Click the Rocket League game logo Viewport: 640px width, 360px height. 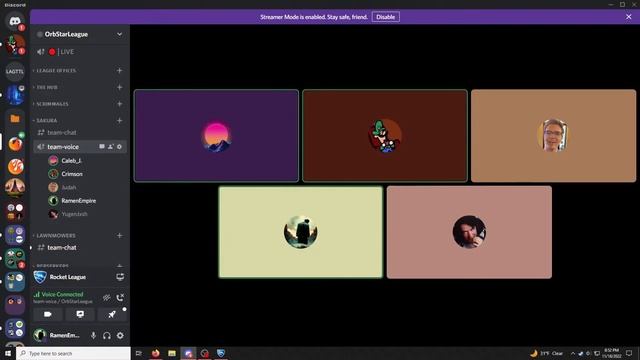pos(40,277)
